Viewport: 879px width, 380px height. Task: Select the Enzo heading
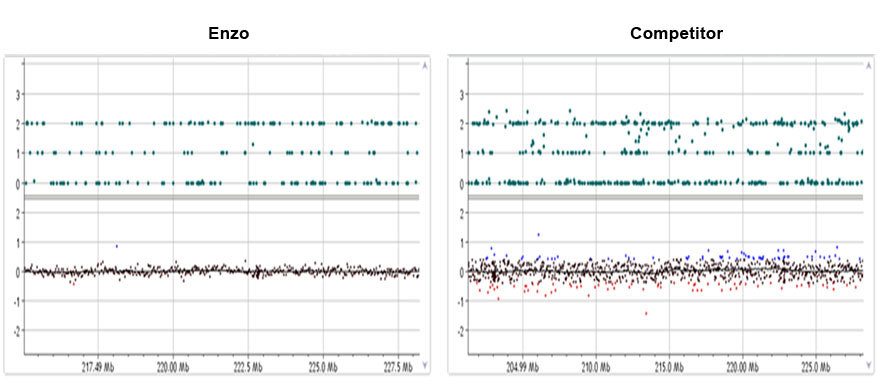tap(229, 34)
